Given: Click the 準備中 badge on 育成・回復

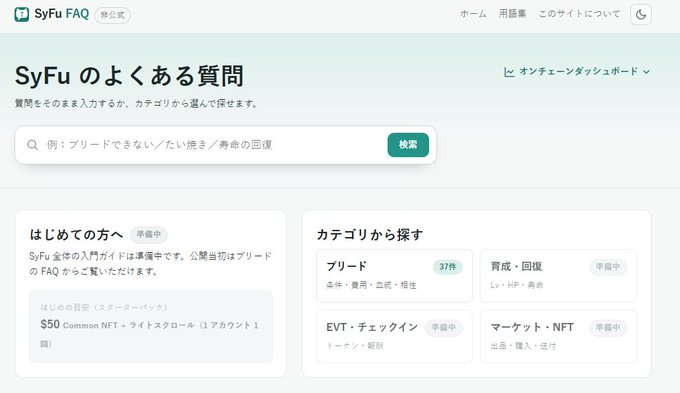Looking at the screenshot, I should click(x=608, y=267).
